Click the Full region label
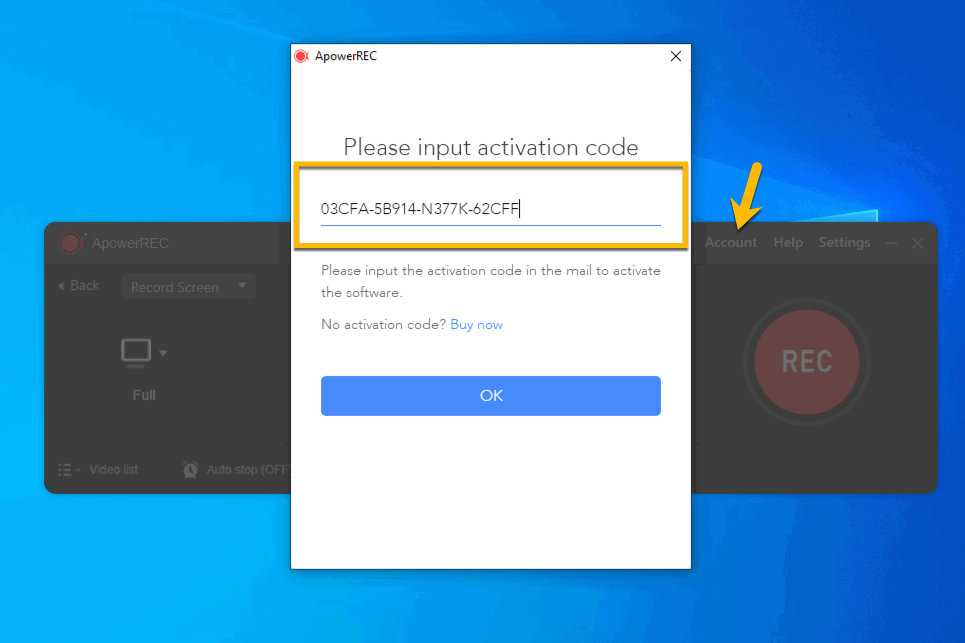 click(144, 395)
